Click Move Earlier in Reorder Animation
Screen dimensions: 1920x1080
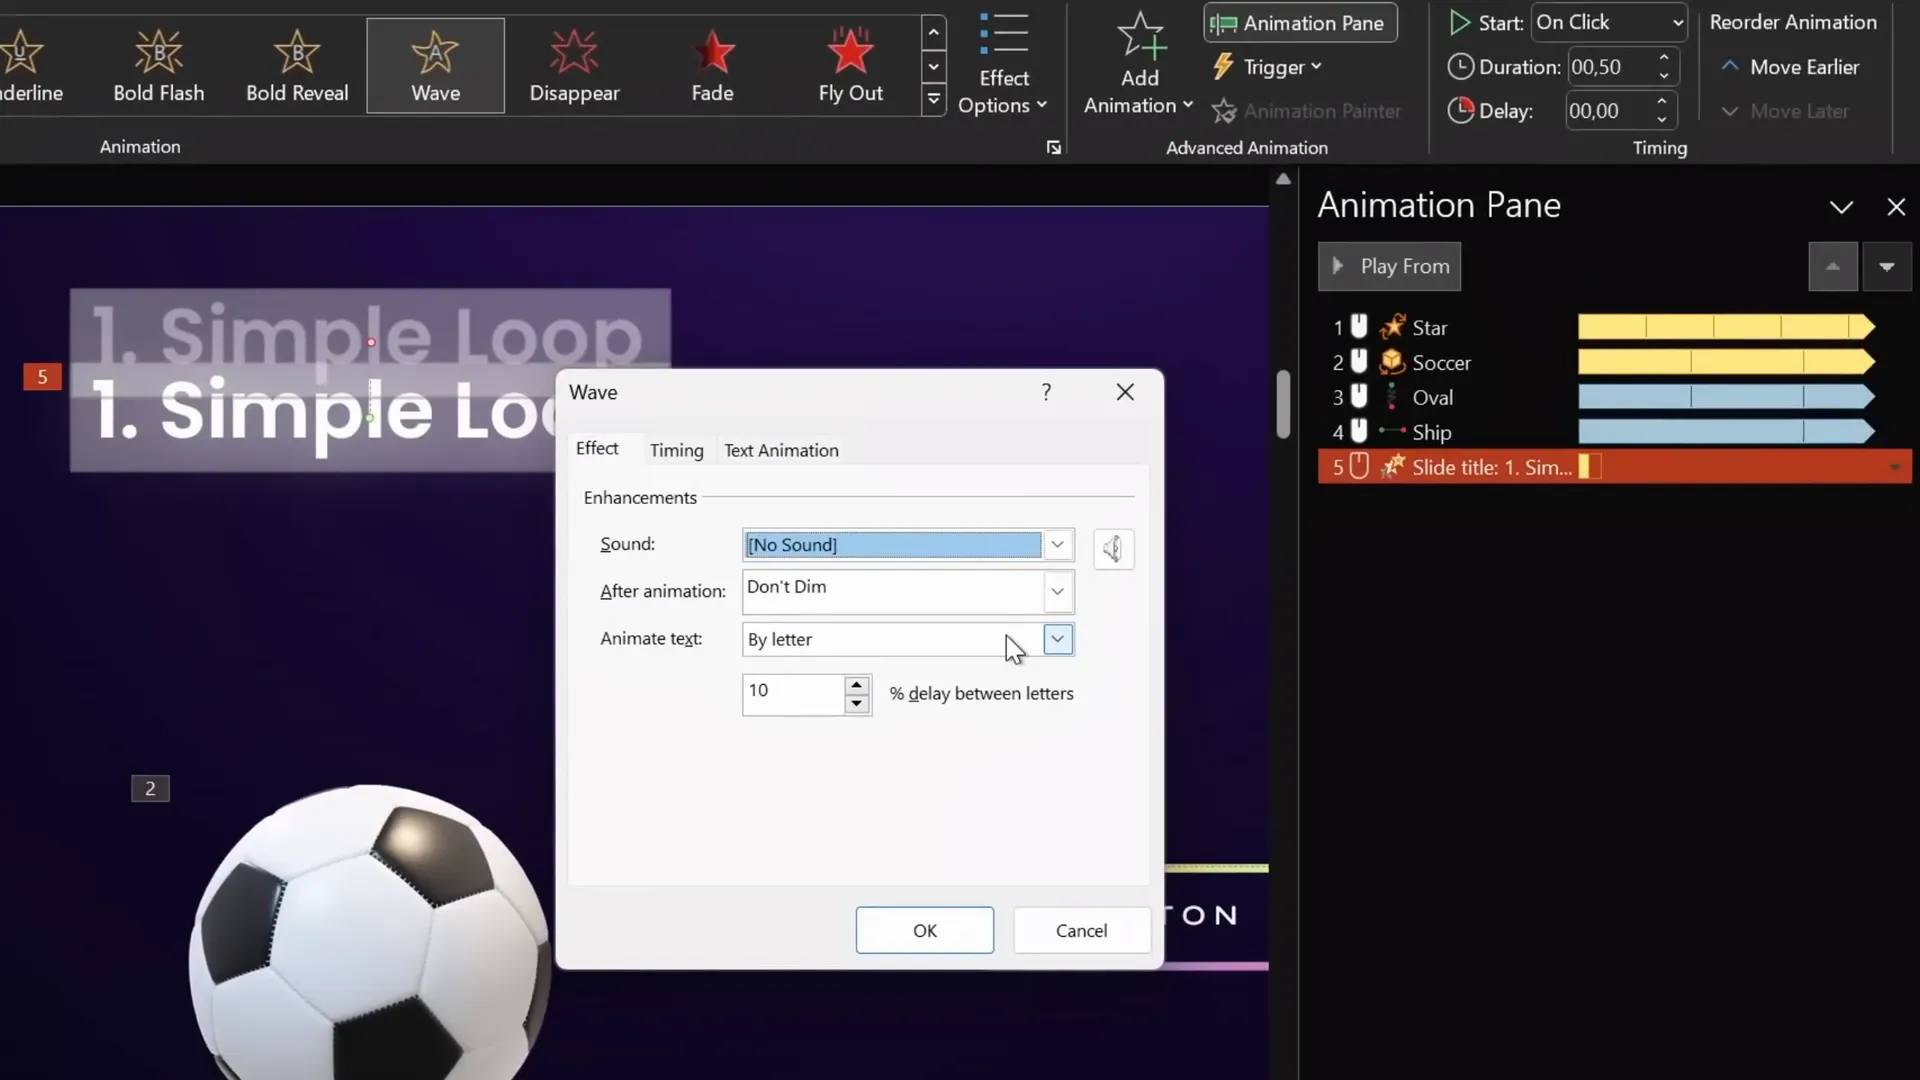pyautogui.click(x=1790, y=67)
